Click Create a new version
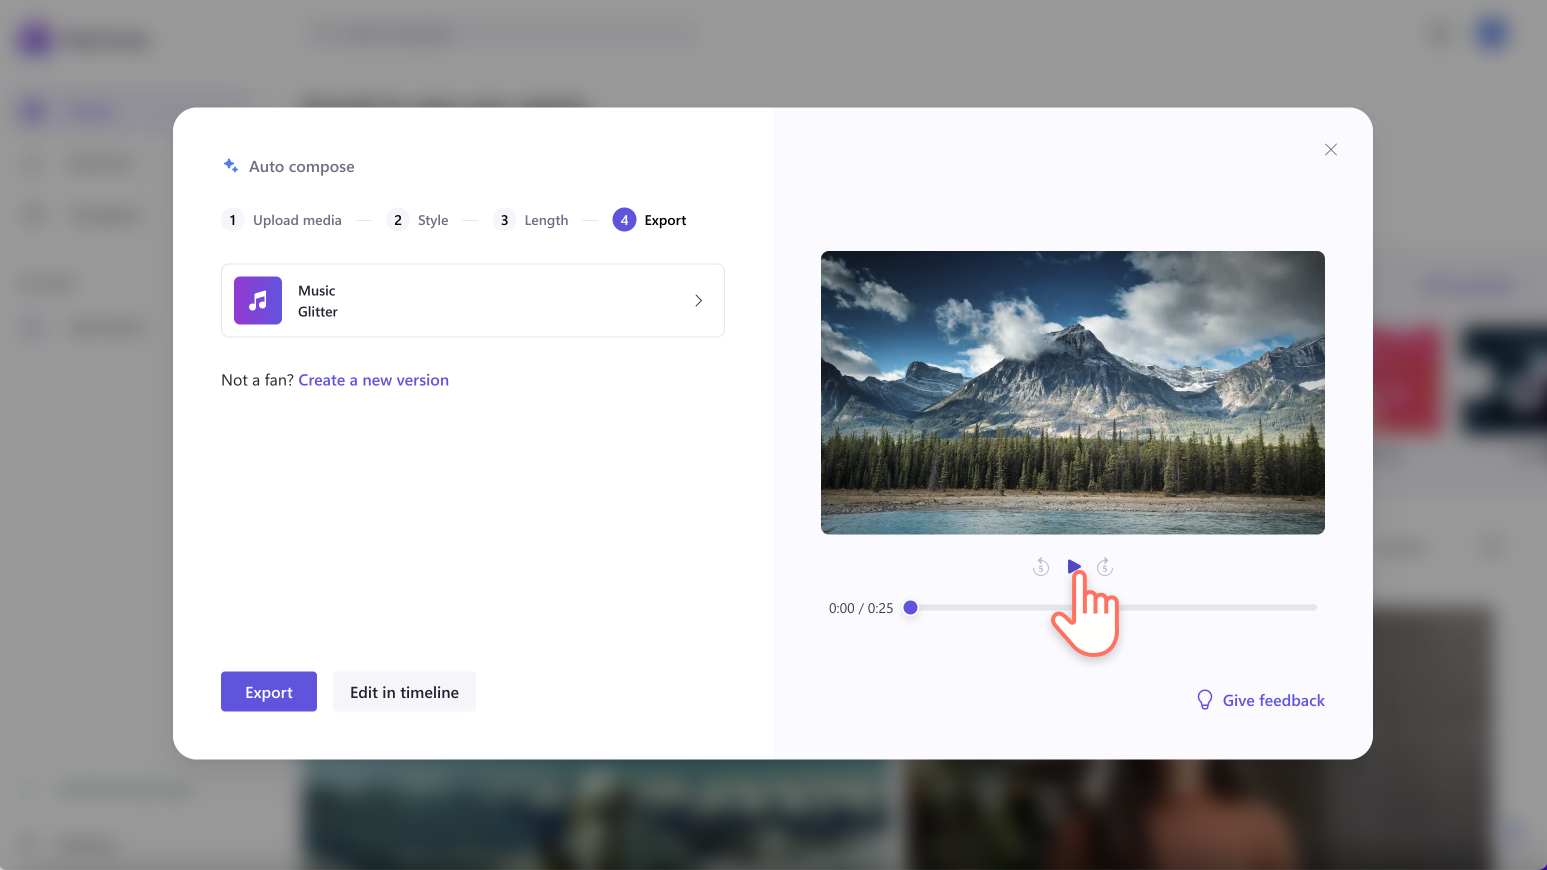The image size is (1547, 870). click(373, 380)
